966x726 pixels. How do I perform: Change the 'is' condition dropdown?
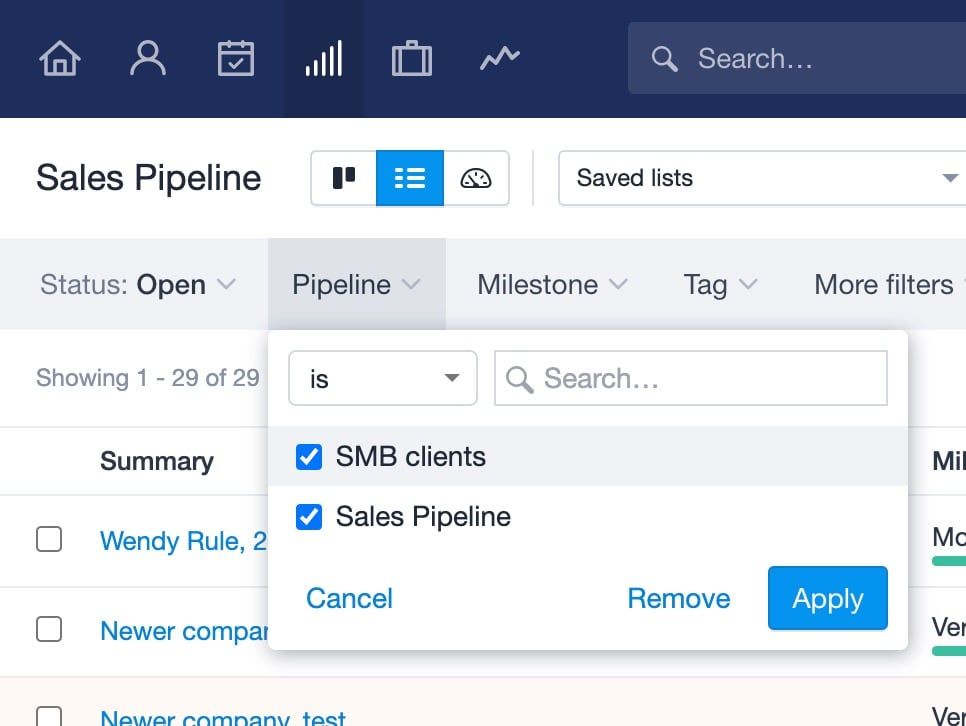tap(383, 378)
